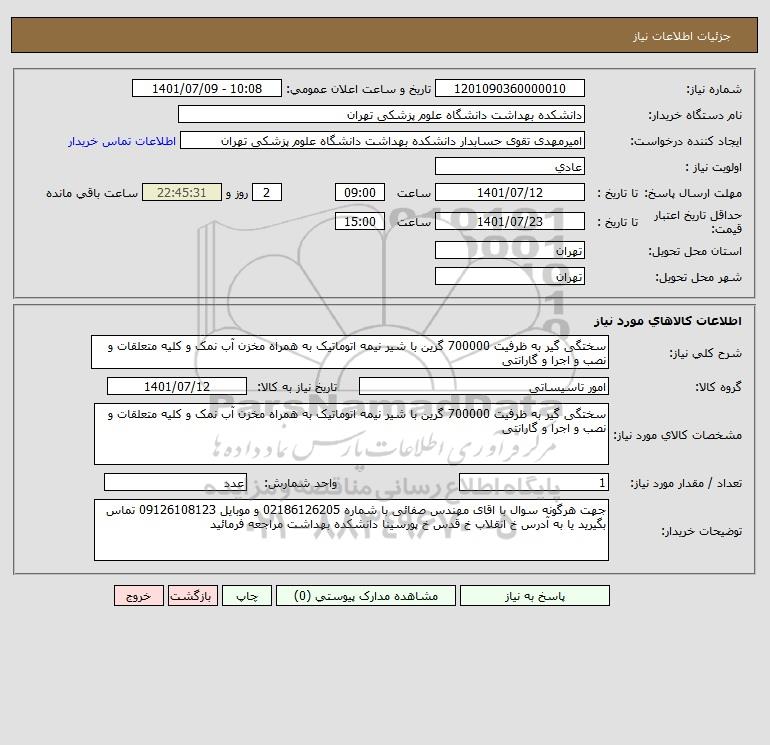This screenshot has width=770, height=745.
Task: Click delivery city field تهران
Action: click(x=510, y=276)
